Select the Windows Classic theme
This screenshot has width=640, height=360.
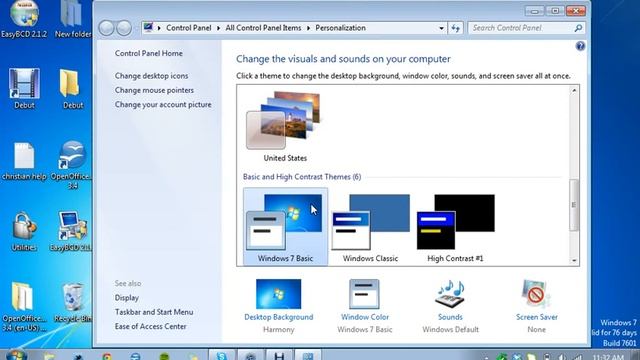tap(370, 227)
